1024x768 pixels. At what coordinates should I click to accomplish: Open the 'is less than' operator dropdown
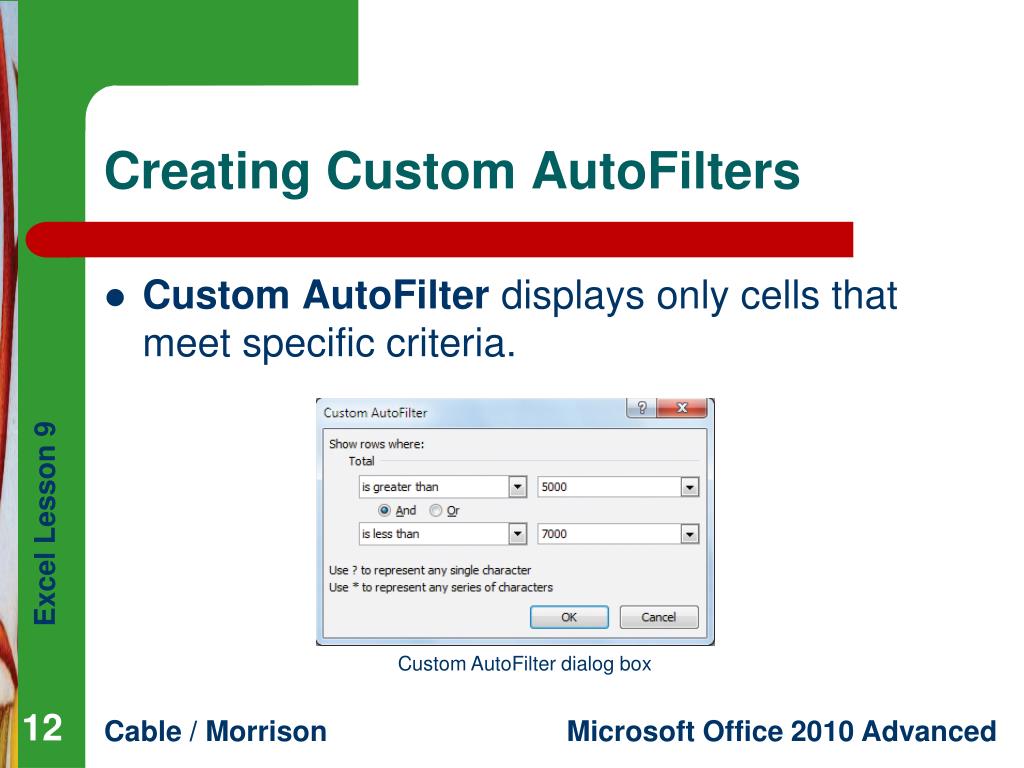[517, 534]
